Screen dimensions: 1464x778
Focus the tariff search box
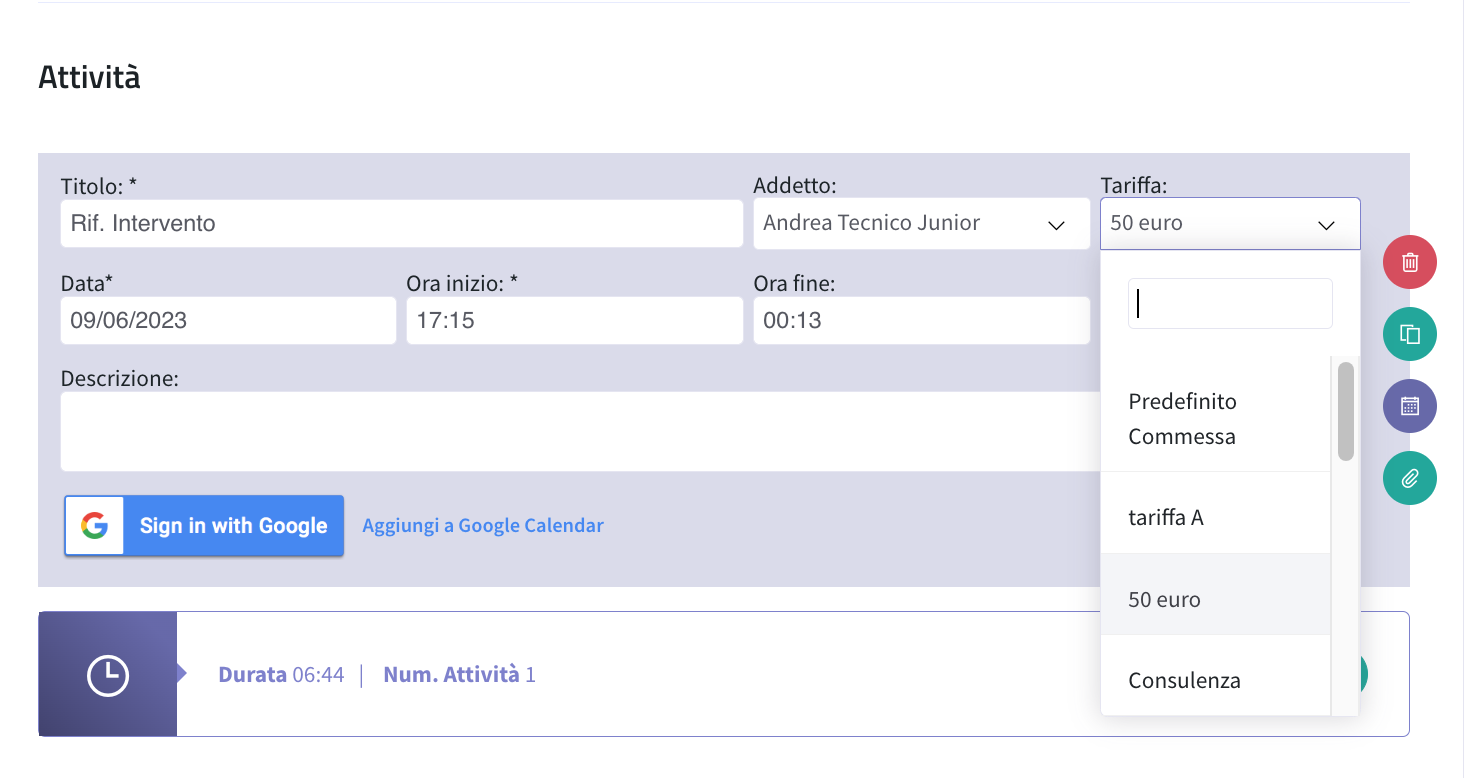click(1230, 303)
